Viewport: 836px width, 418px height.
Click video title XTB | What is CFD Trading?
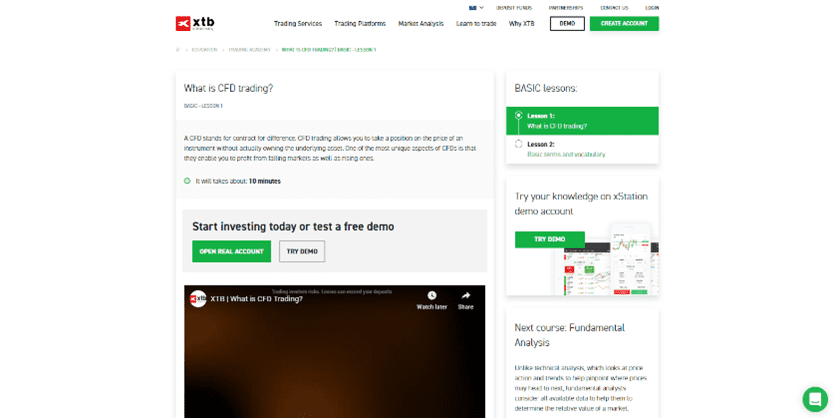(x=256, y=299)
